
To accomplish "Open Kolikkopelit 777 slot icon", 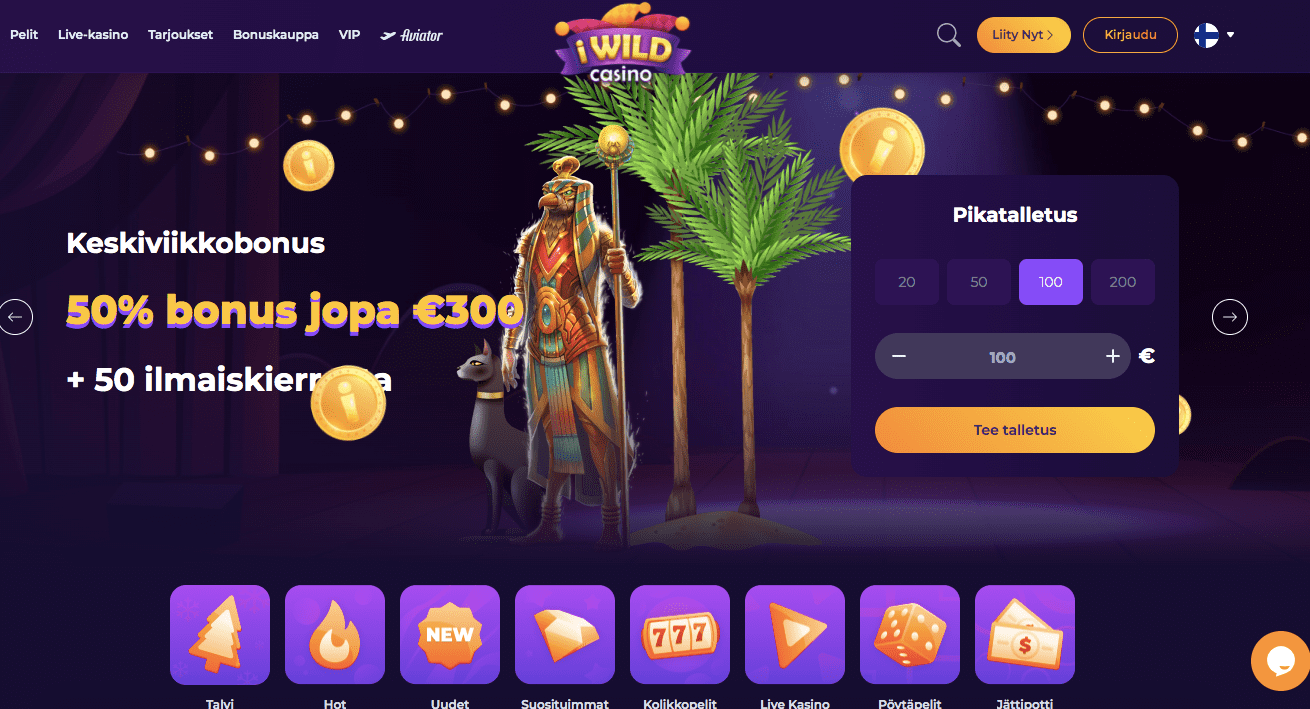I will point(680,635).
